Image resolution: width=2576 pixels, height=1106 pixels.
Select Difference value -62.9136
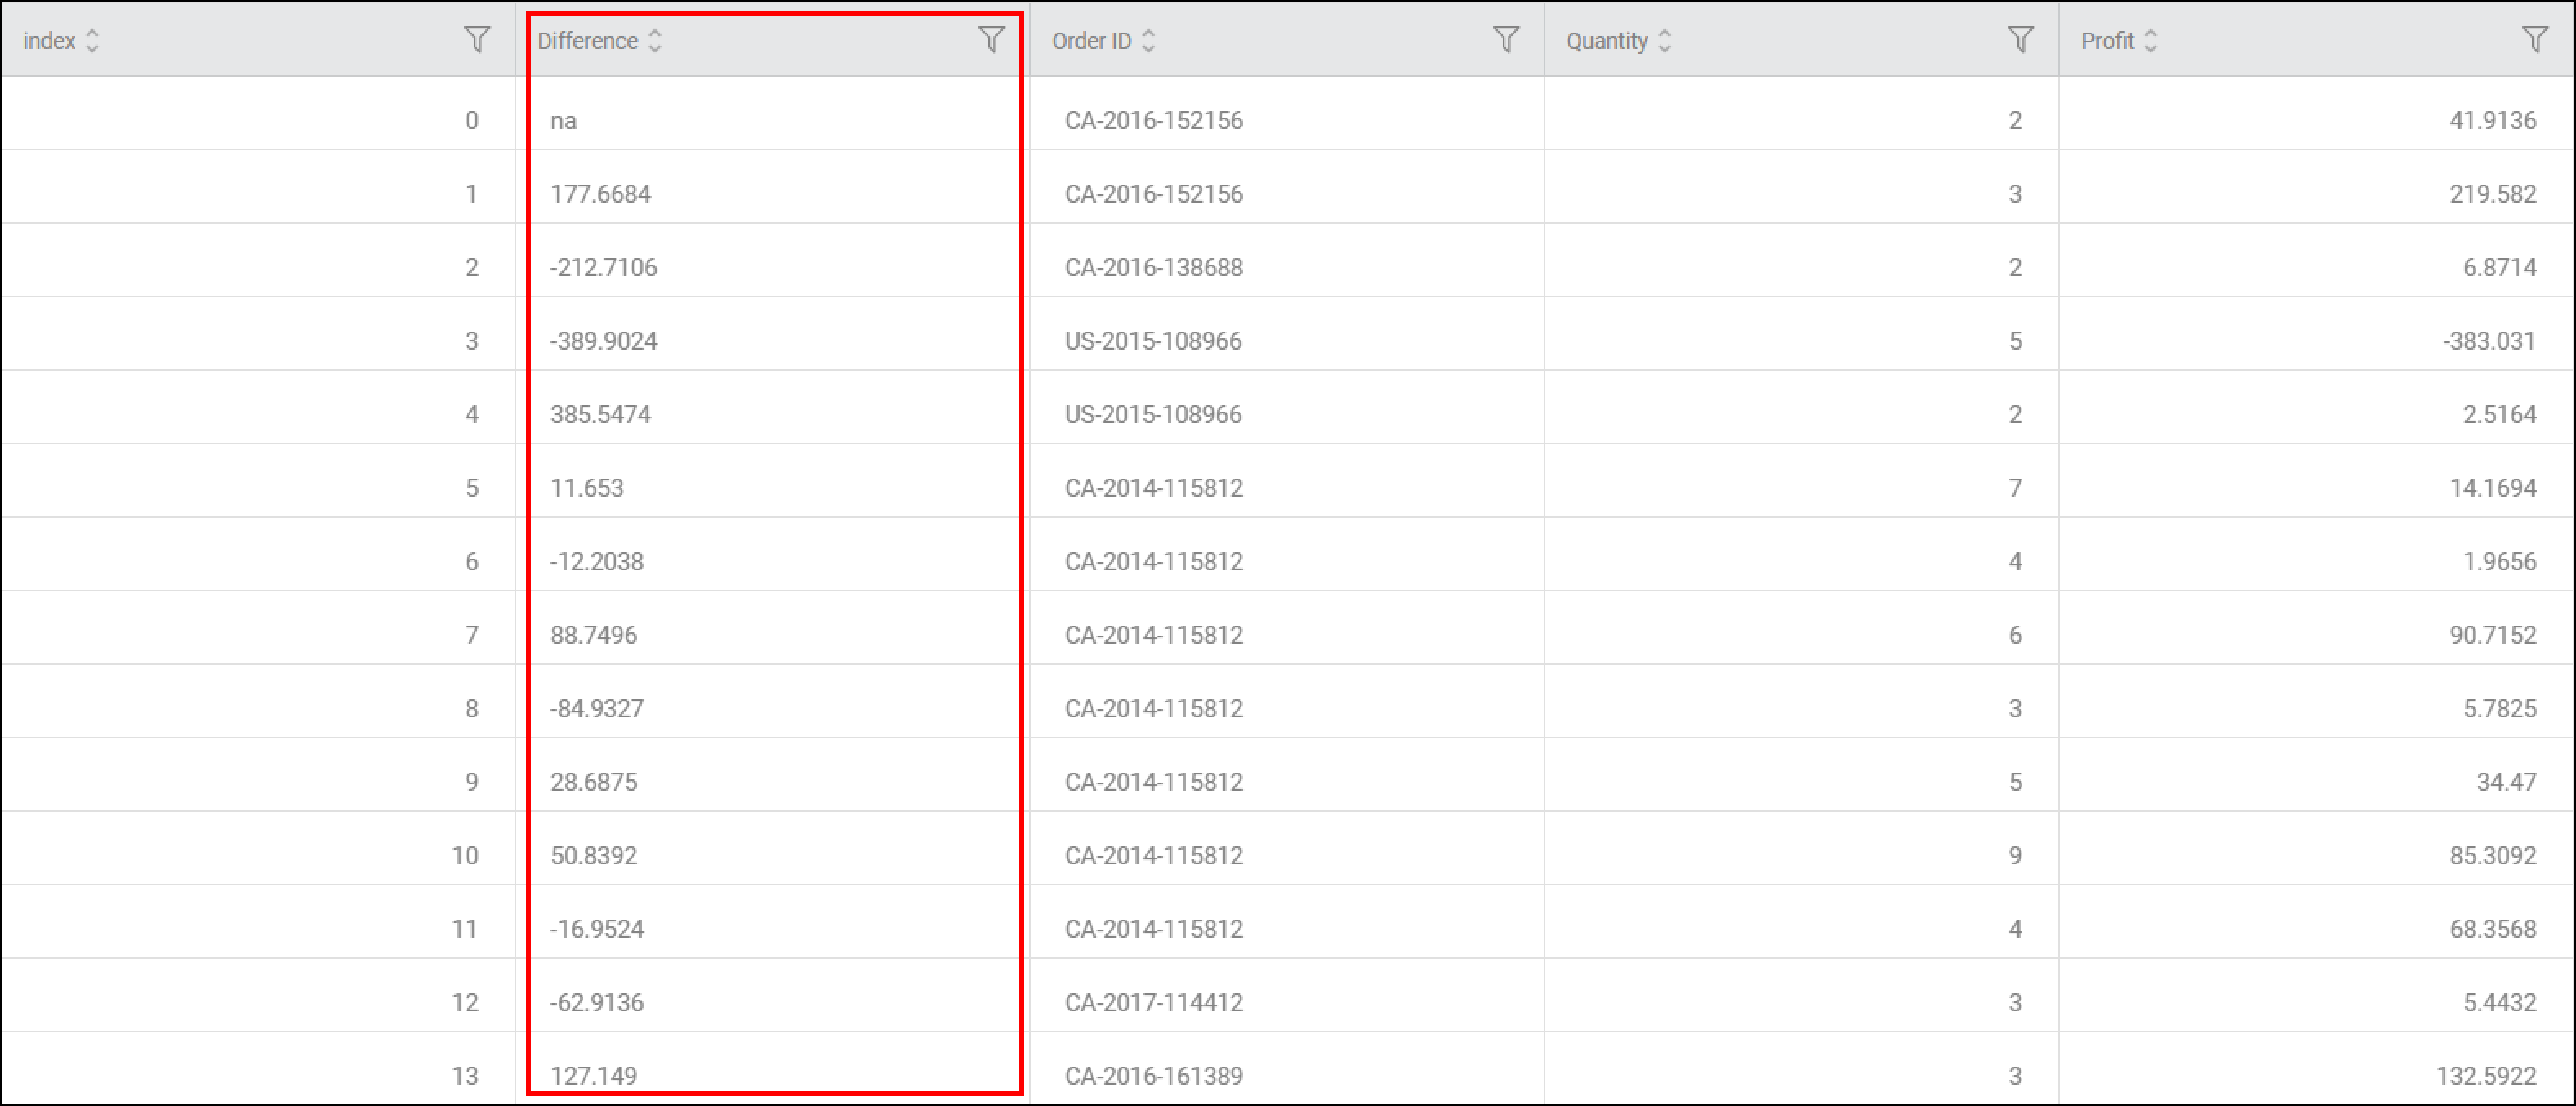(597, 1003)
